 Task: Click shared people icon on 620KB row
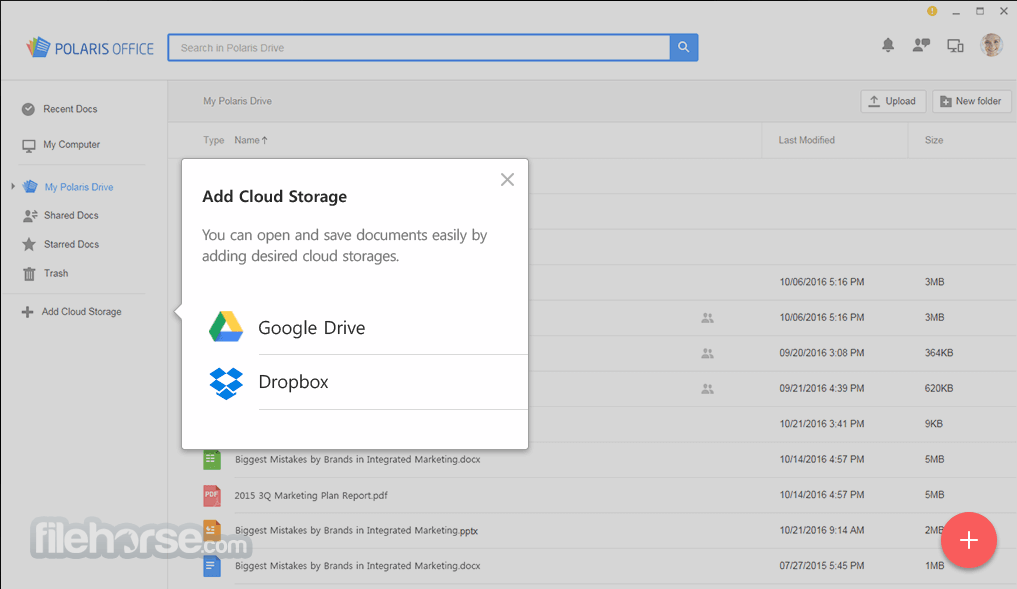707,389
